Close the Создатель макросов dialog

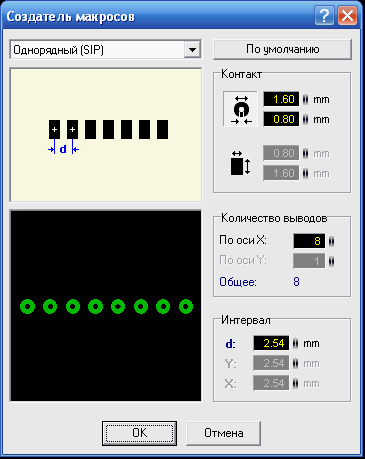click(x=347, y=16)
